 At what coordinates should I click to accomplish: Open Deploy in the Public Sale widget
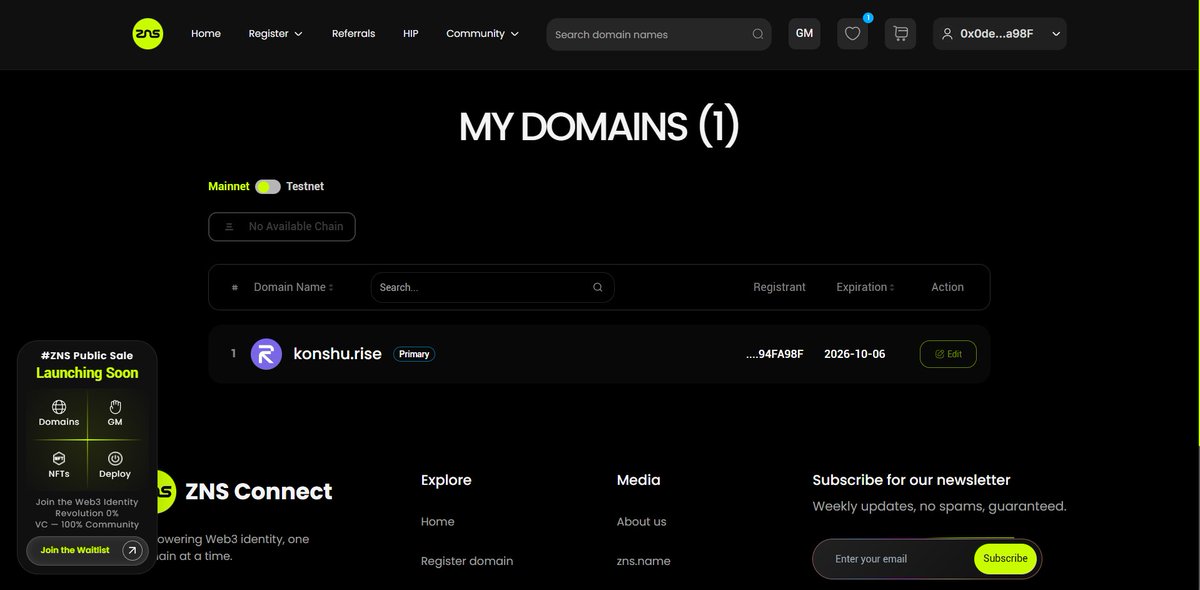point(115,465)
